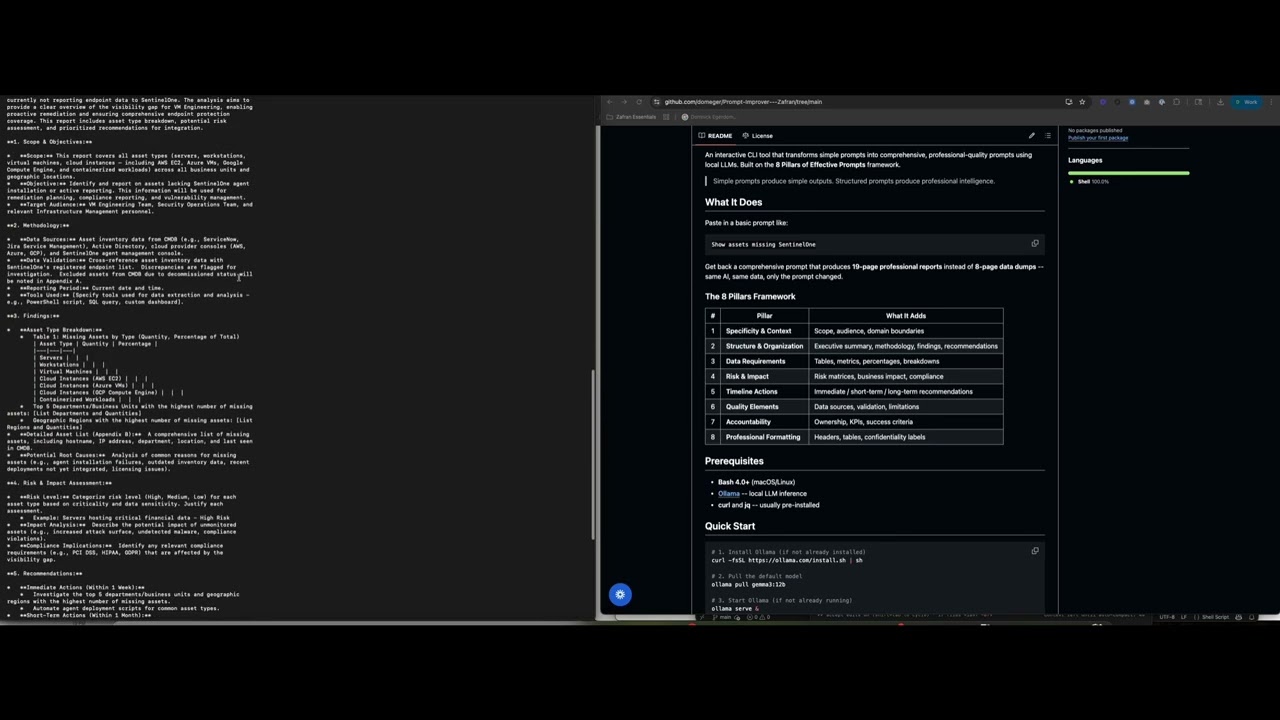Click '**1. Scope & Objectives:**' in terminal
The height and width of the screenshot is (720, 1280).
(x=49, y=142)
